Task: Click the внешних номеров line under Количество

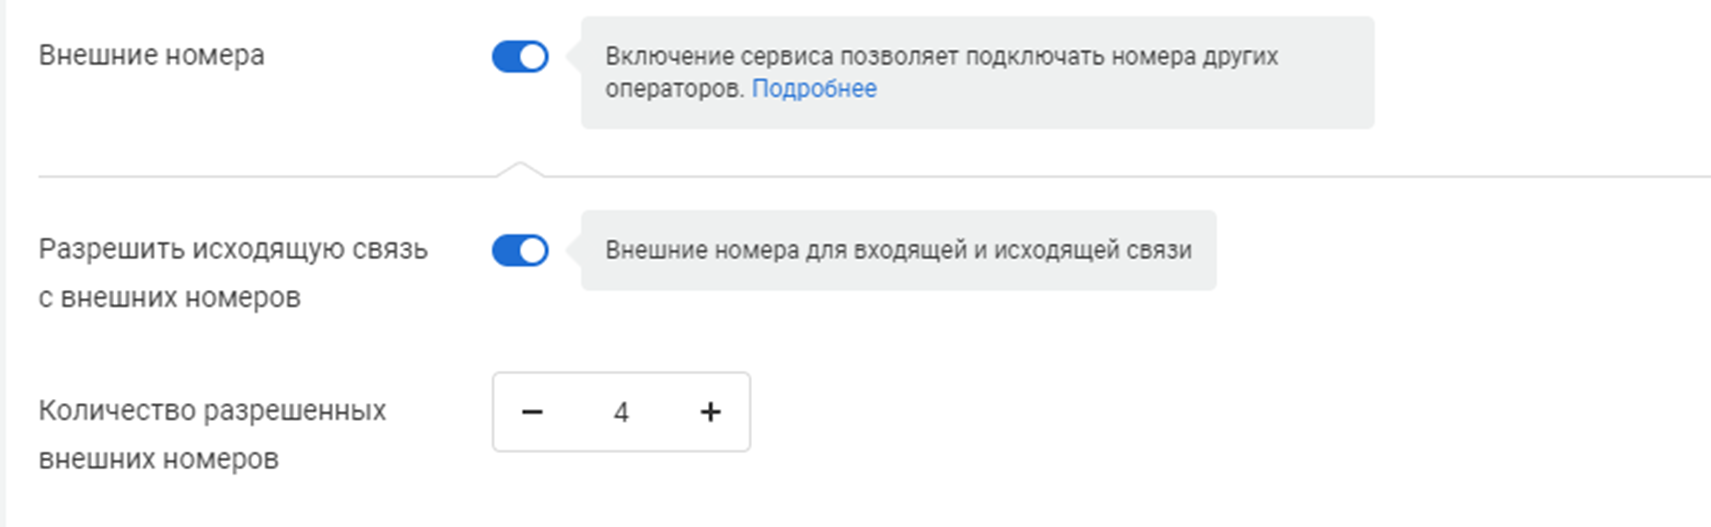Action: (x=158, y=460)
